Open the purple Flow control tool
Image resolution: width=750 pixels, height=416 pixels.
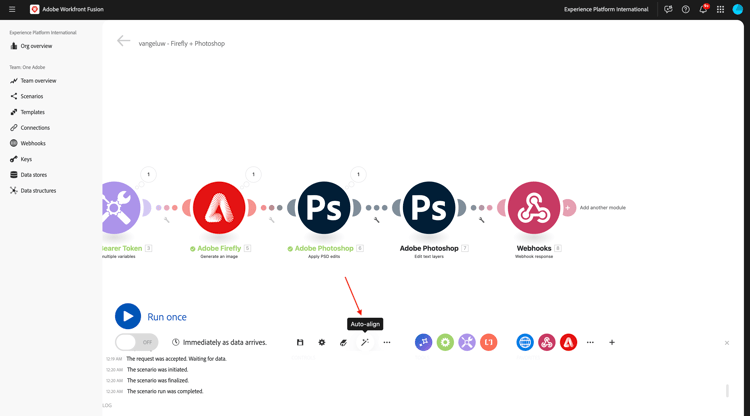click(423, 342)
